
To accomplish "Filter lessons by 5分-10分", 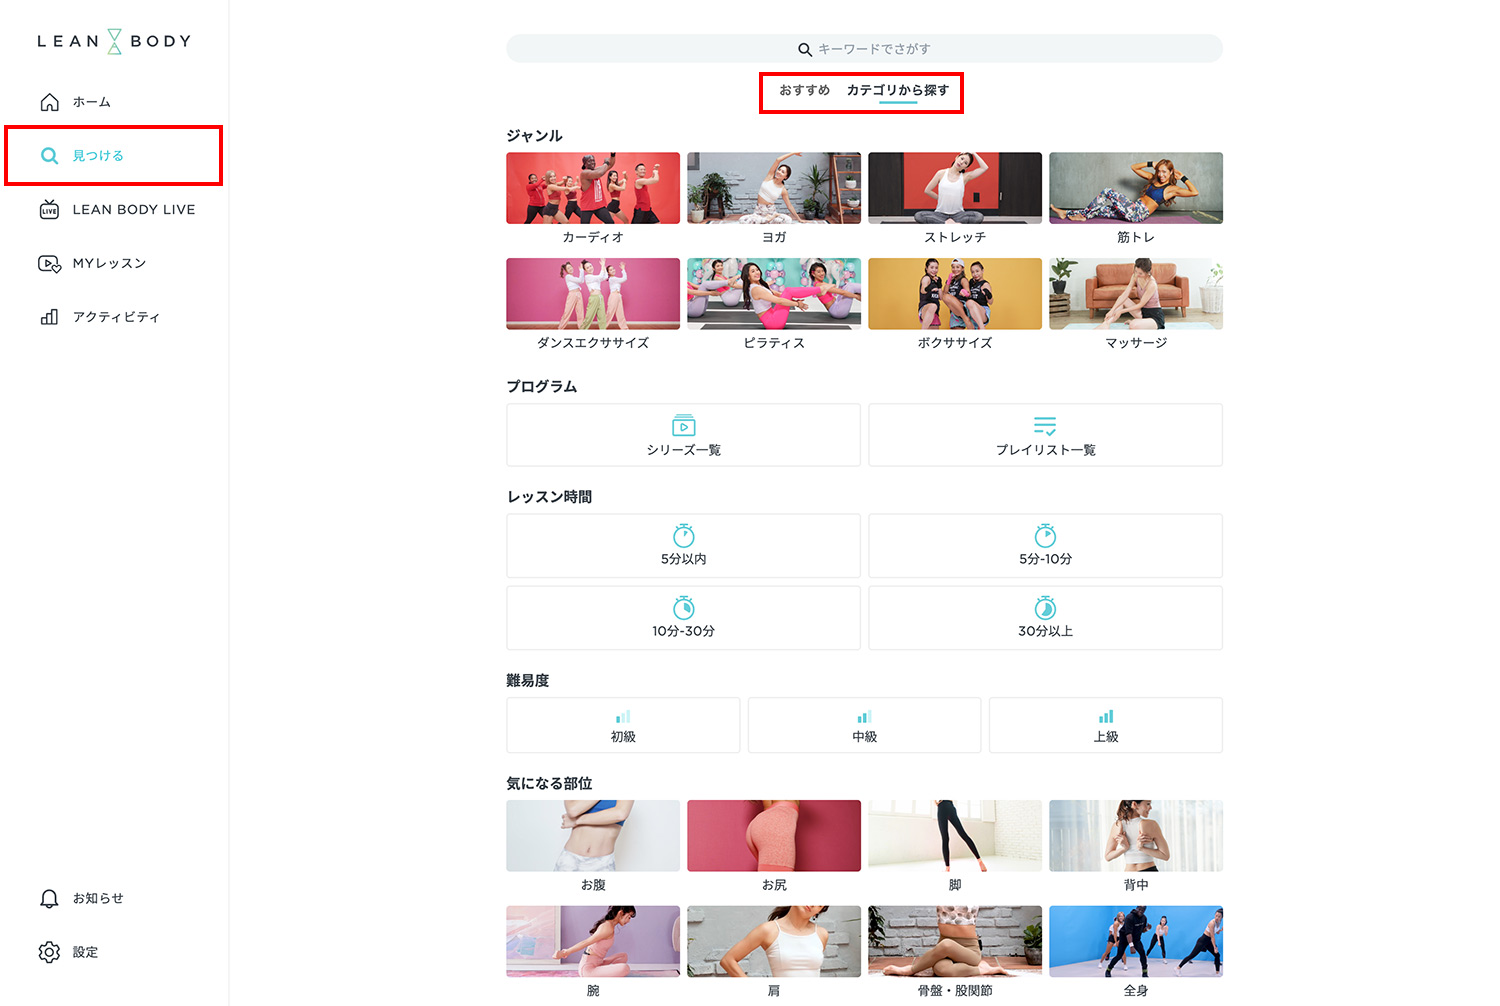I will [x=1045, y=546].
